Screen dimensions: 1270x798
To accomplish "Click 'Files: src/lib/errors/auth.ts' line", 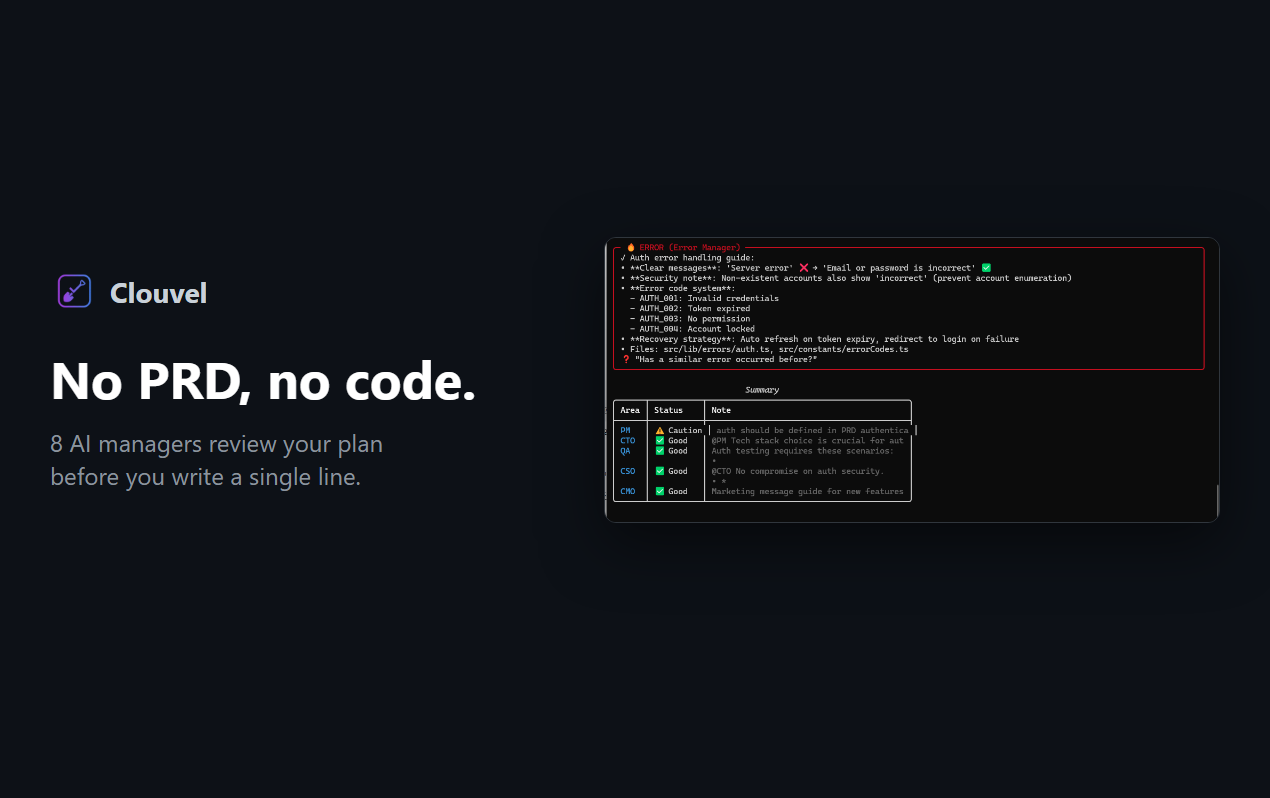I will click(764, 349).
